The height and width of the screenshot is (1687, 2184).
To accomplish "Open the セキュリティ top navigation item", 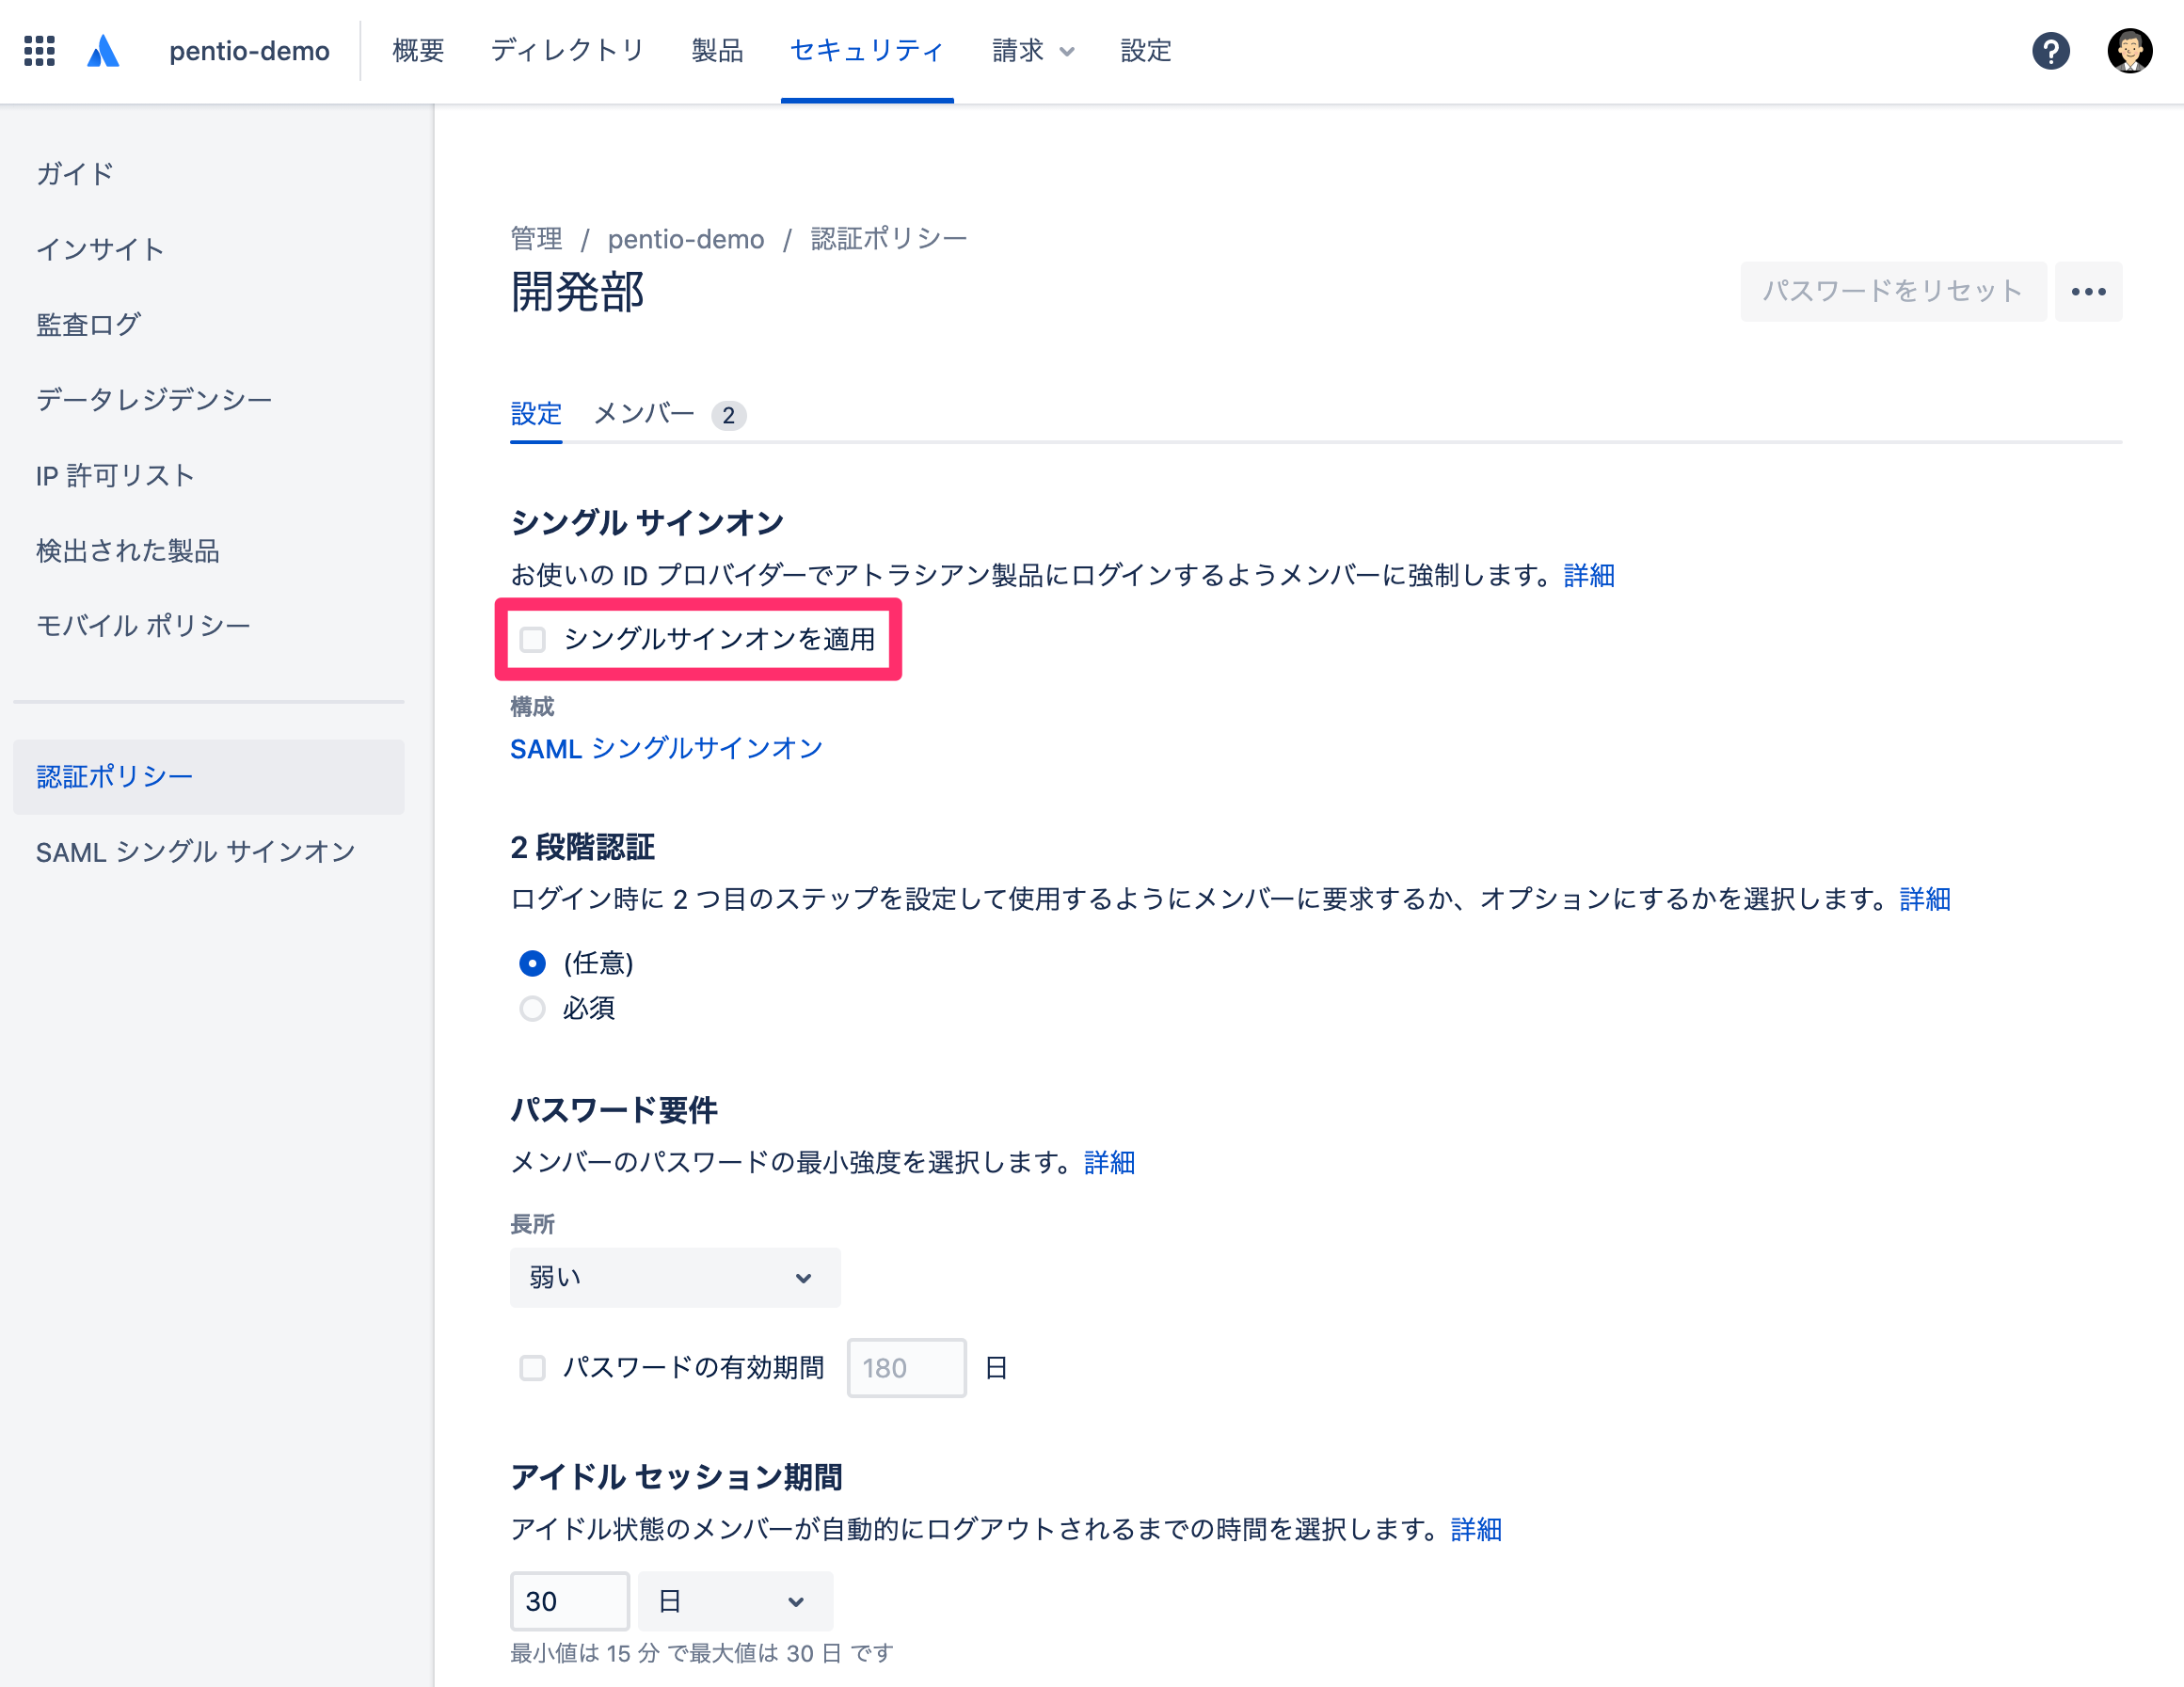I will pyautogui.click(x=867, y=51).
